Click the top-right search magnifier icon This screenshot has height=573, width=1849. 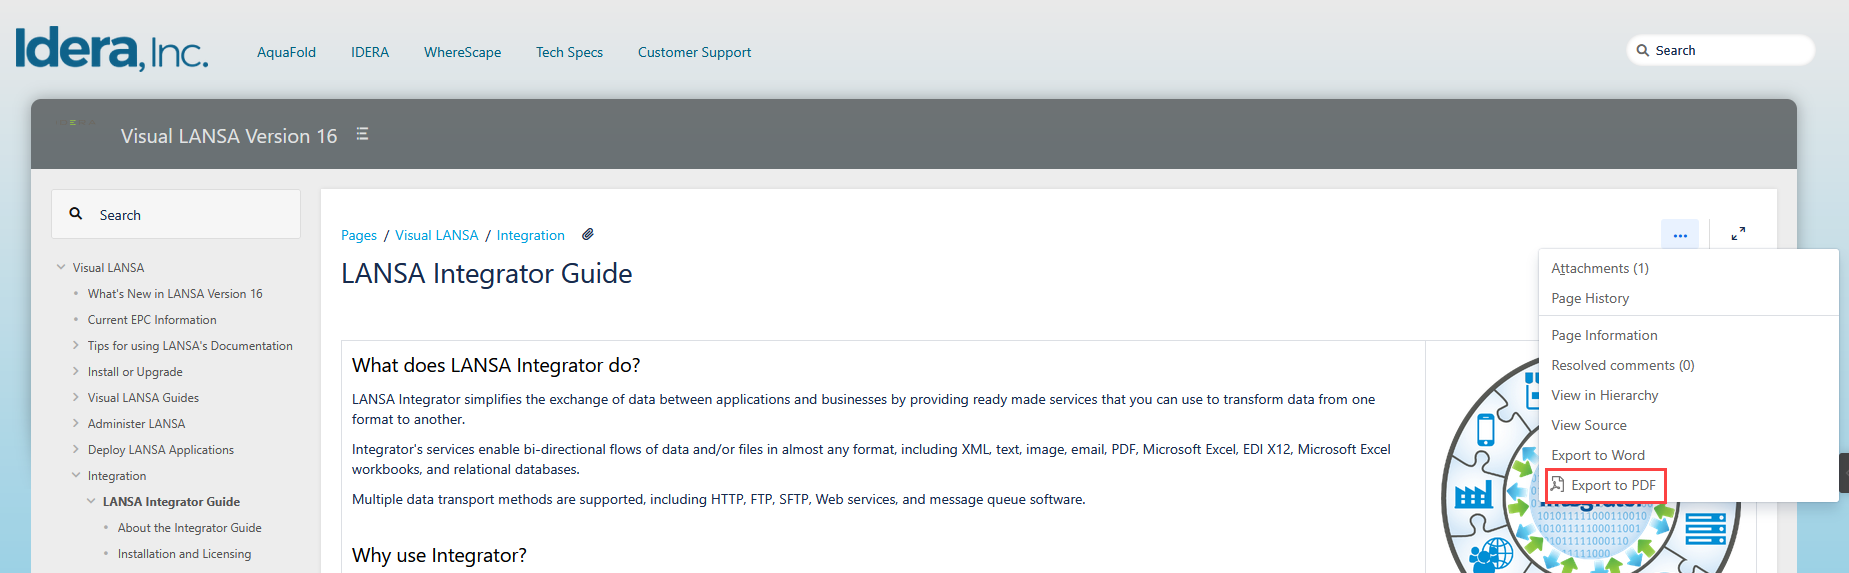1642,50
